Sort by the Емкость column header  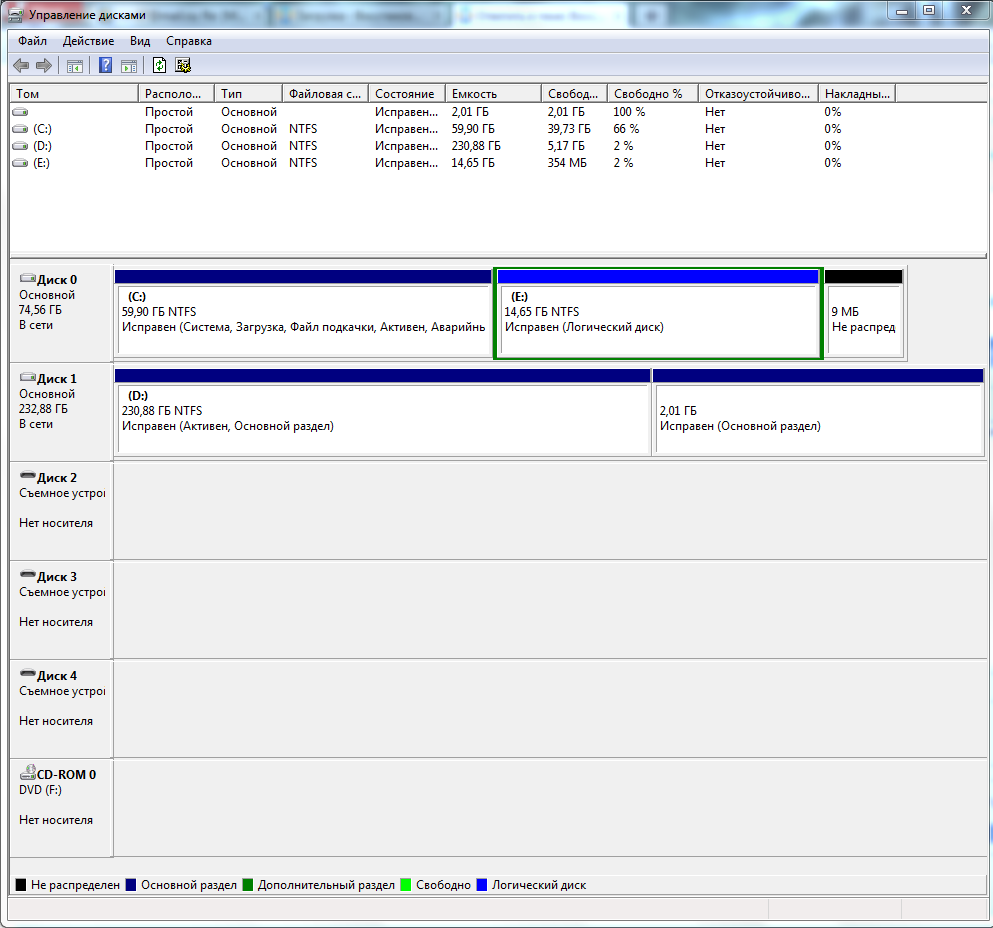tap(493, 94)
